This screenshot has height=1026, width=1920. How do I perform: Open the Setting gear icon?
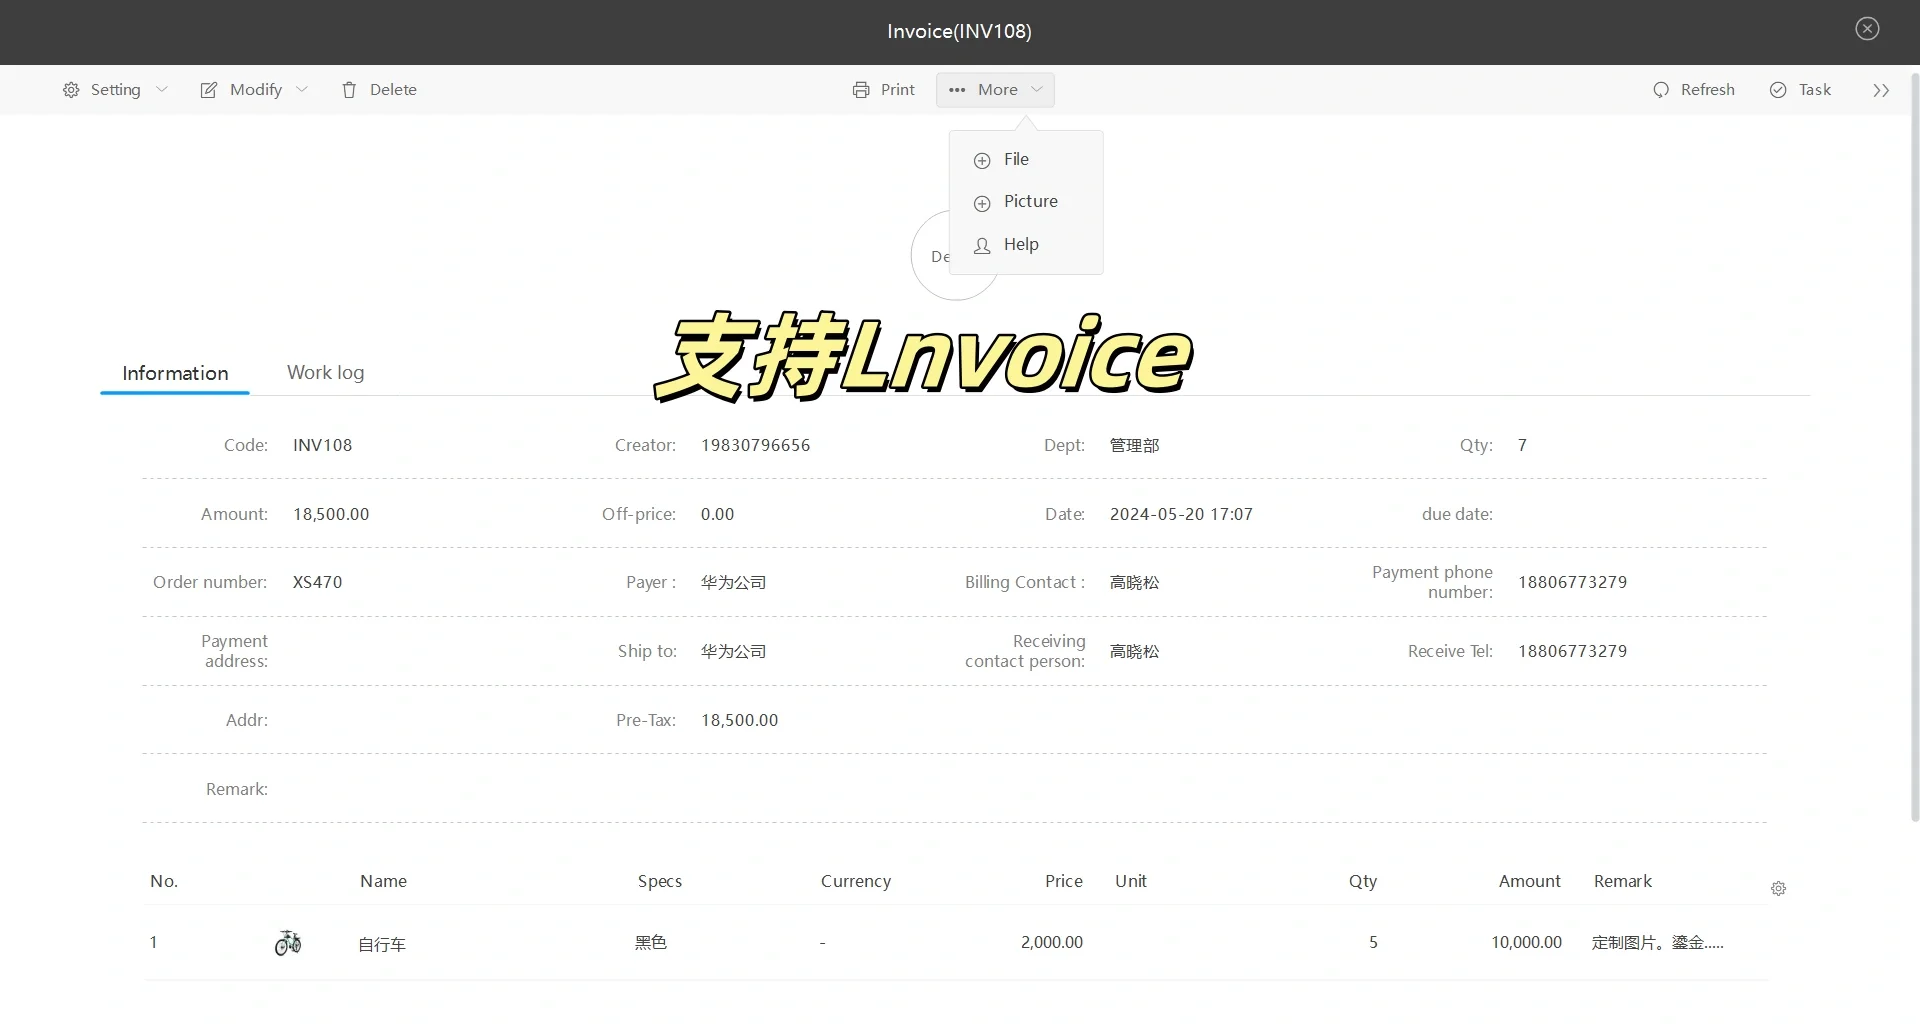click(x=70, y=89)
